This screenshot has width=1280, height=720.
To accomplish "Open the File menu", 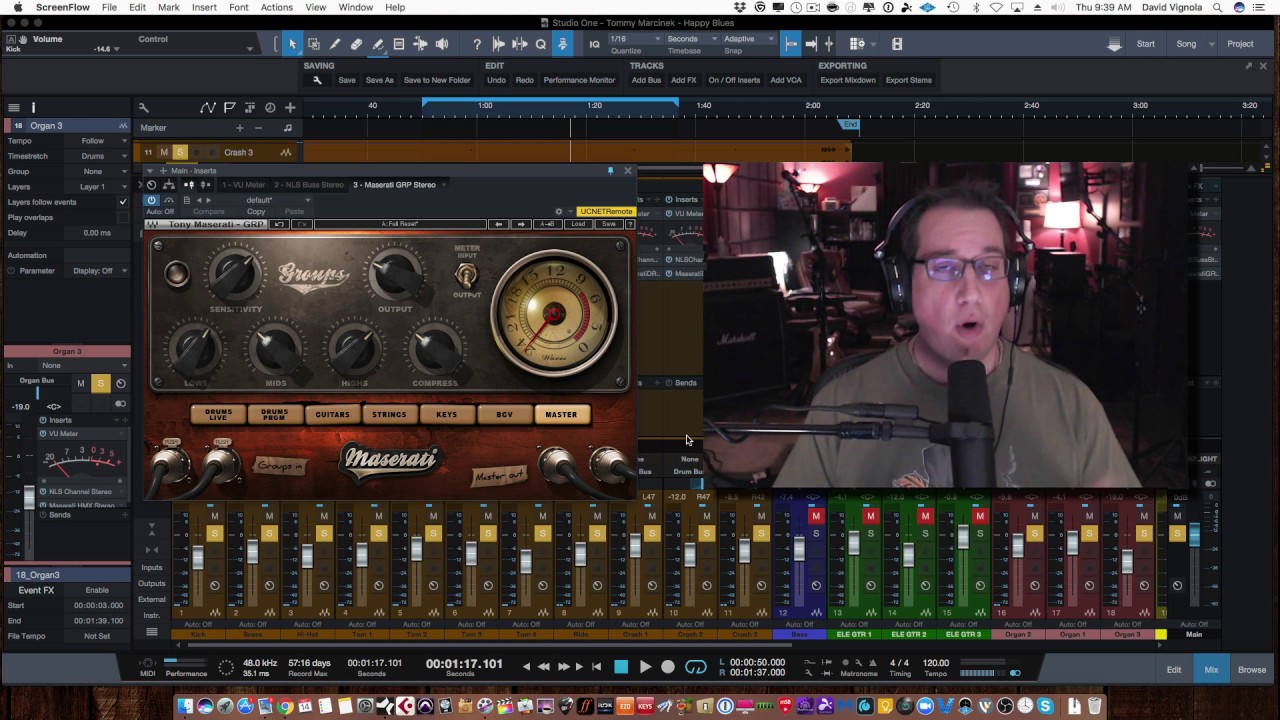I will point(109,7).
